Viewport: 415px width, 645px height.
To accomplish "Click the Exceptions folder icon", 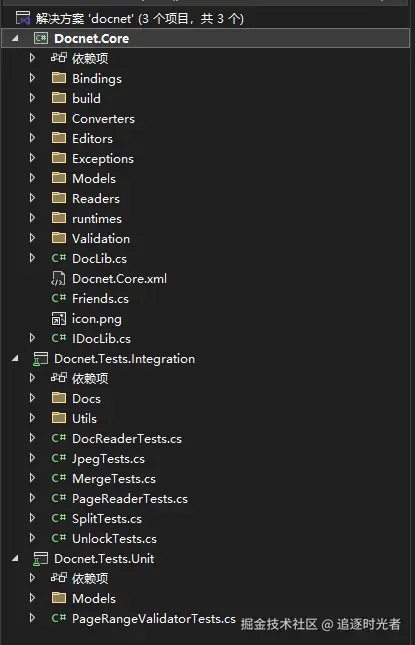I will tap(59, 158).
